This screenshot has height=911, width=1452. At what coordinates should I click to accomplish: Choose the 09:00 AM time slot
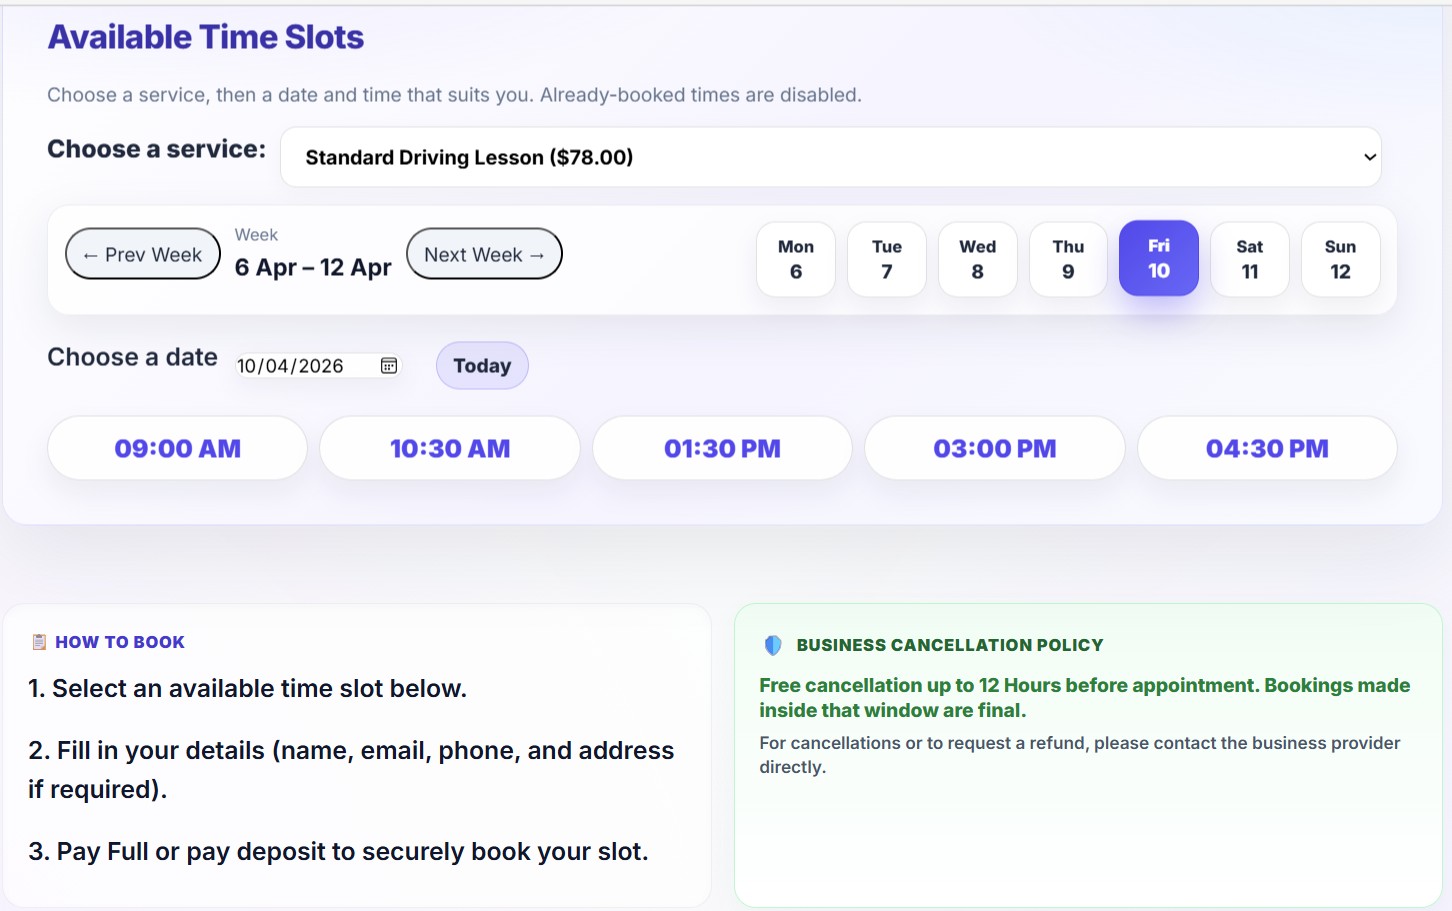coord(176,448)
